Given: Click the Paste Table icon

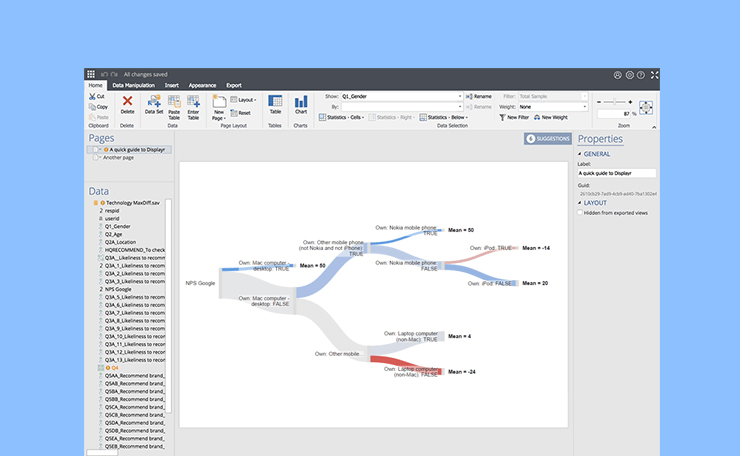Looking at the screenshot, I should coord(174,102).
